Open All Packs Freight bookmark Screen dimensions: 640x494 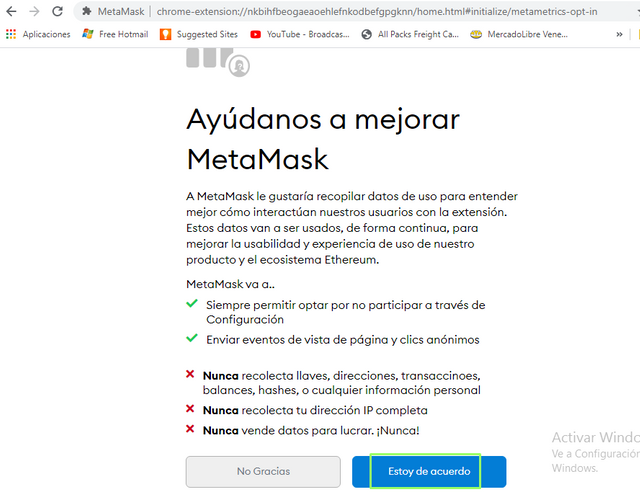[410, 34]
